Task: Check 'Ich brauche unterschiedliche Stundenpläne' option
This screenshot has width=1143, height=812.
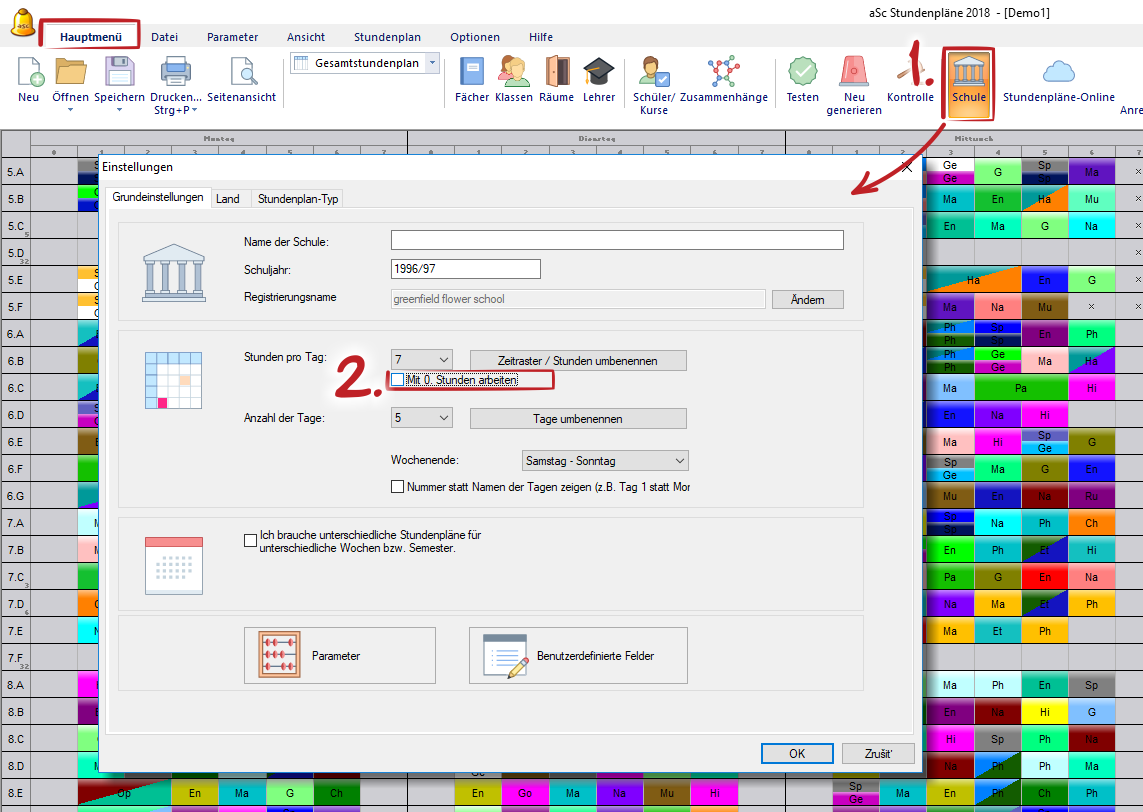Action: tap(250, 540)
